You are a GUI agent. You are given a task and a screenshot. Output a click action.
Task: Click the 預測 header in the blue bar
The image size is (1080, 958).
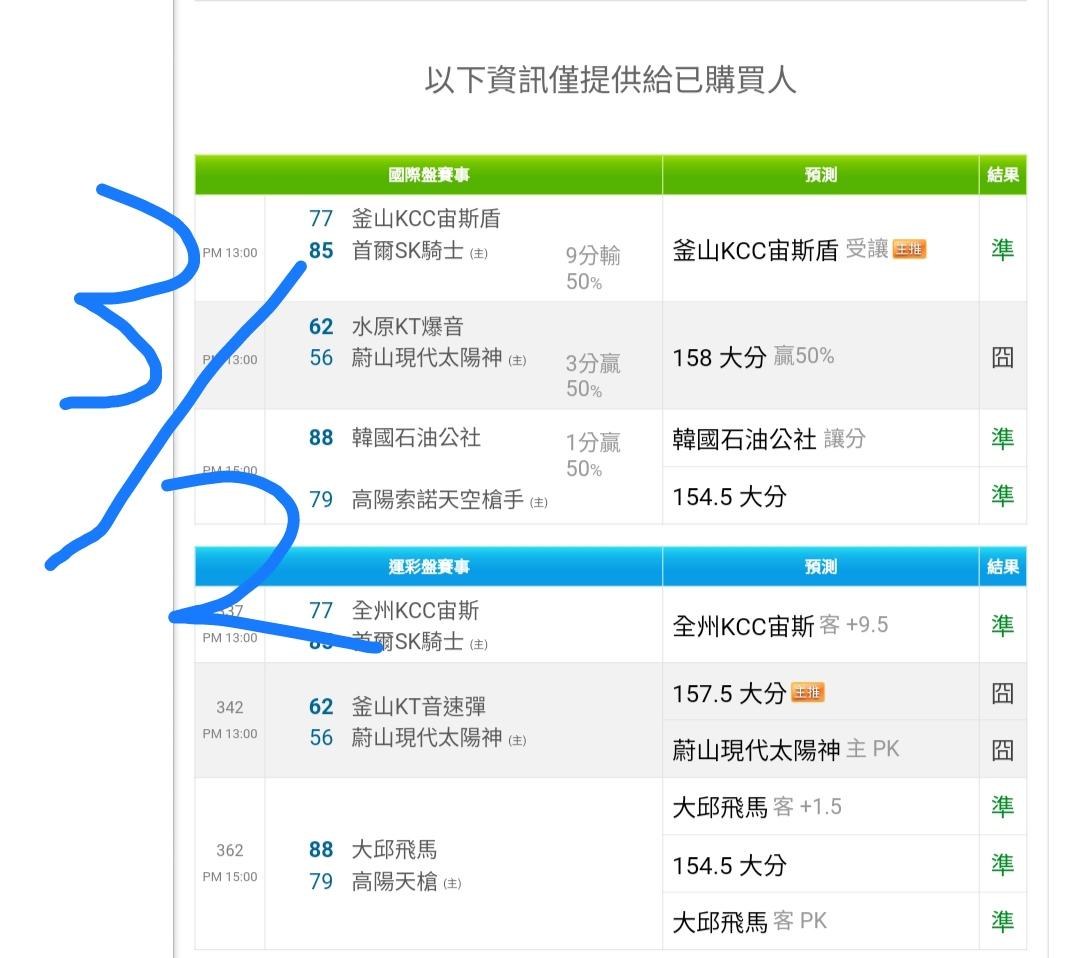pyautogui.click(x=820, y=567)
